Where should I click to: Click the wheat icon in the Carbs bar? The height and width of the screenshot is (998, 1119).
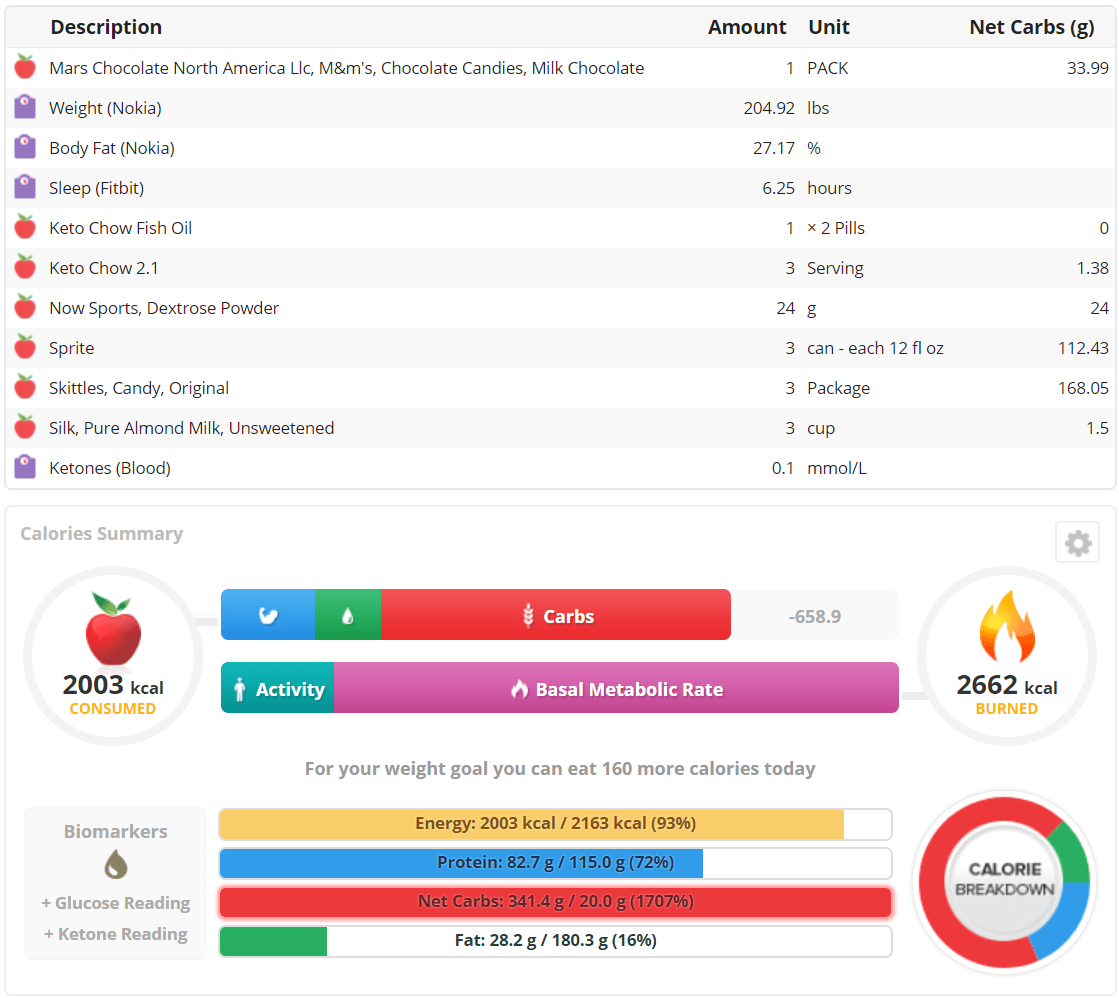click(528, 615)
